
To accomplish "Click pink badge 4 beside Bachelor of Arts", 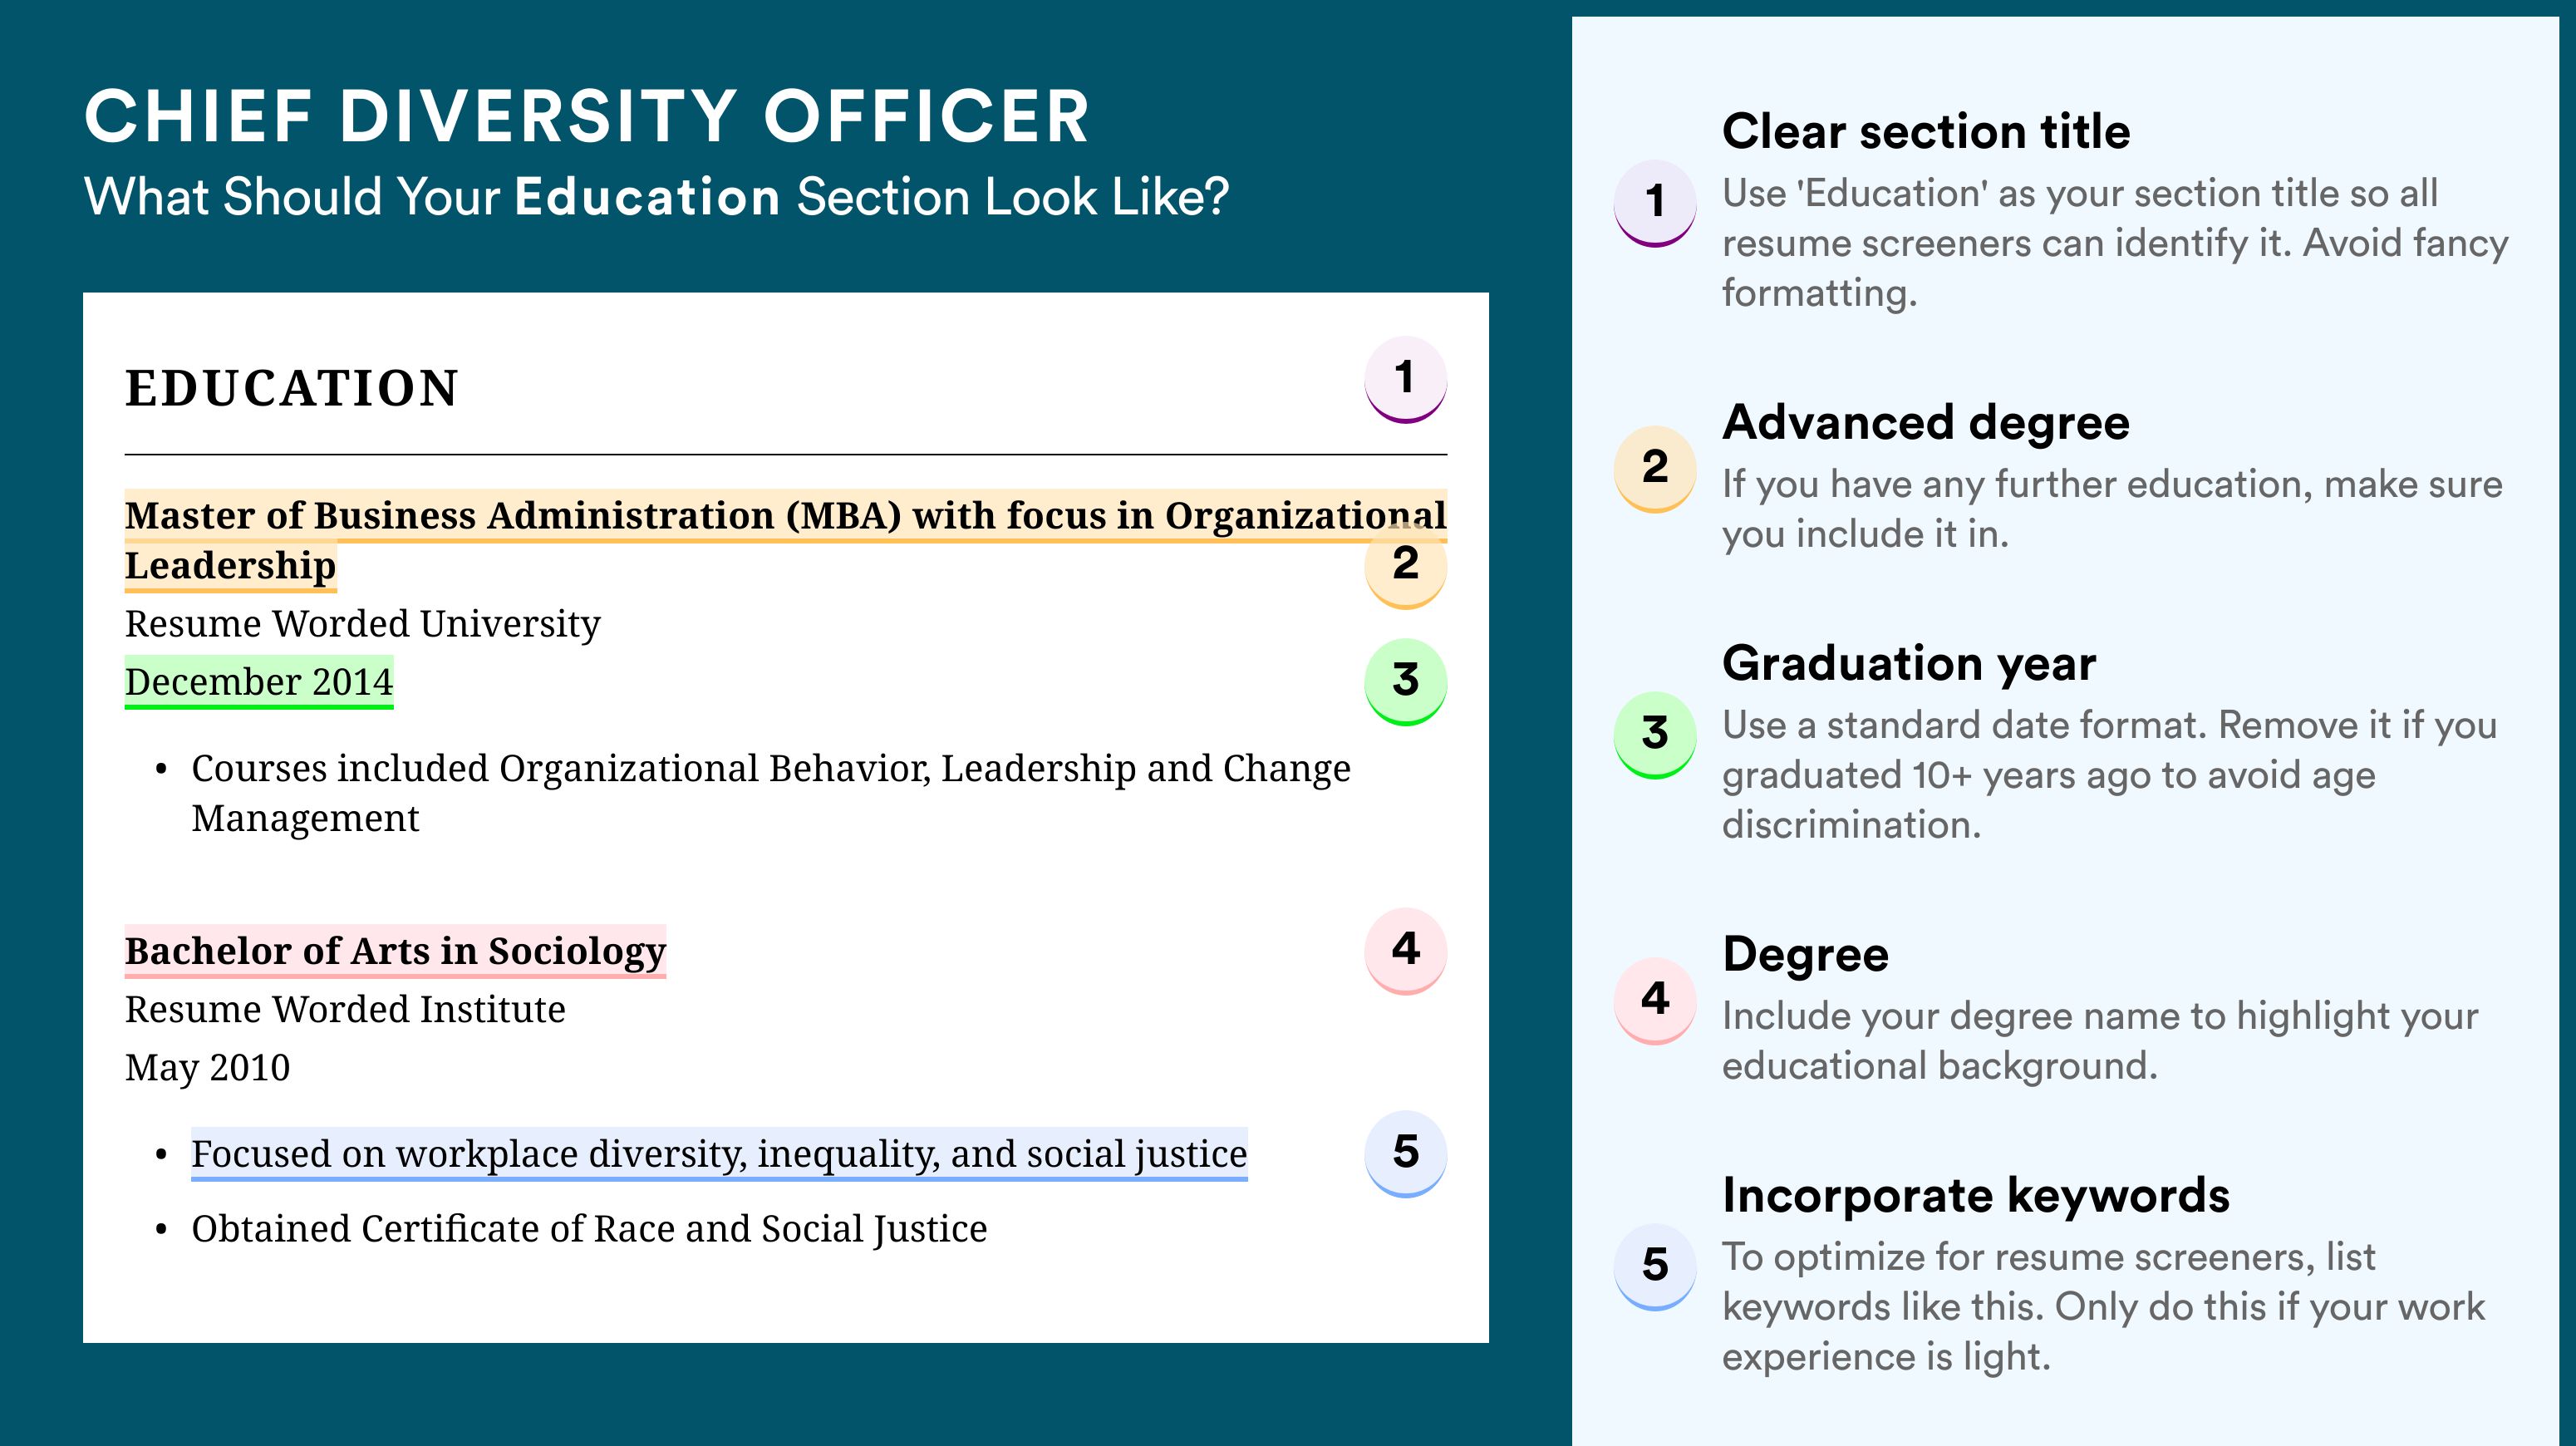I will coord(1405,951).
